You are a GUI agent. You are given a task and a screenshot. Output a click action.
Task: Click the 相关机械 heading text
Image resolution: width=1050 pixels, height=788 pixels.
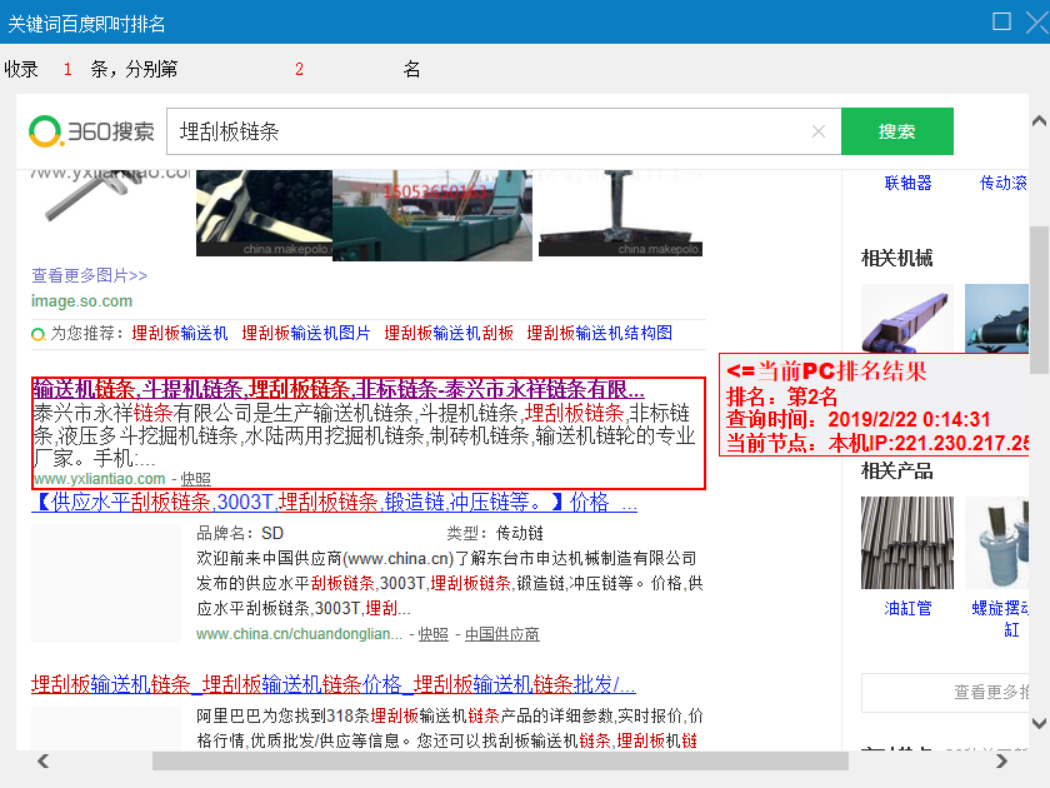tap(897, 258)
